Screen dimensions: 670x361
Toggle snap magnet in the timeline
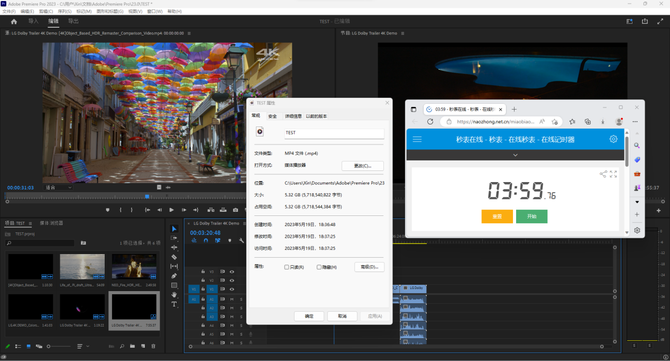pos(206,241)
